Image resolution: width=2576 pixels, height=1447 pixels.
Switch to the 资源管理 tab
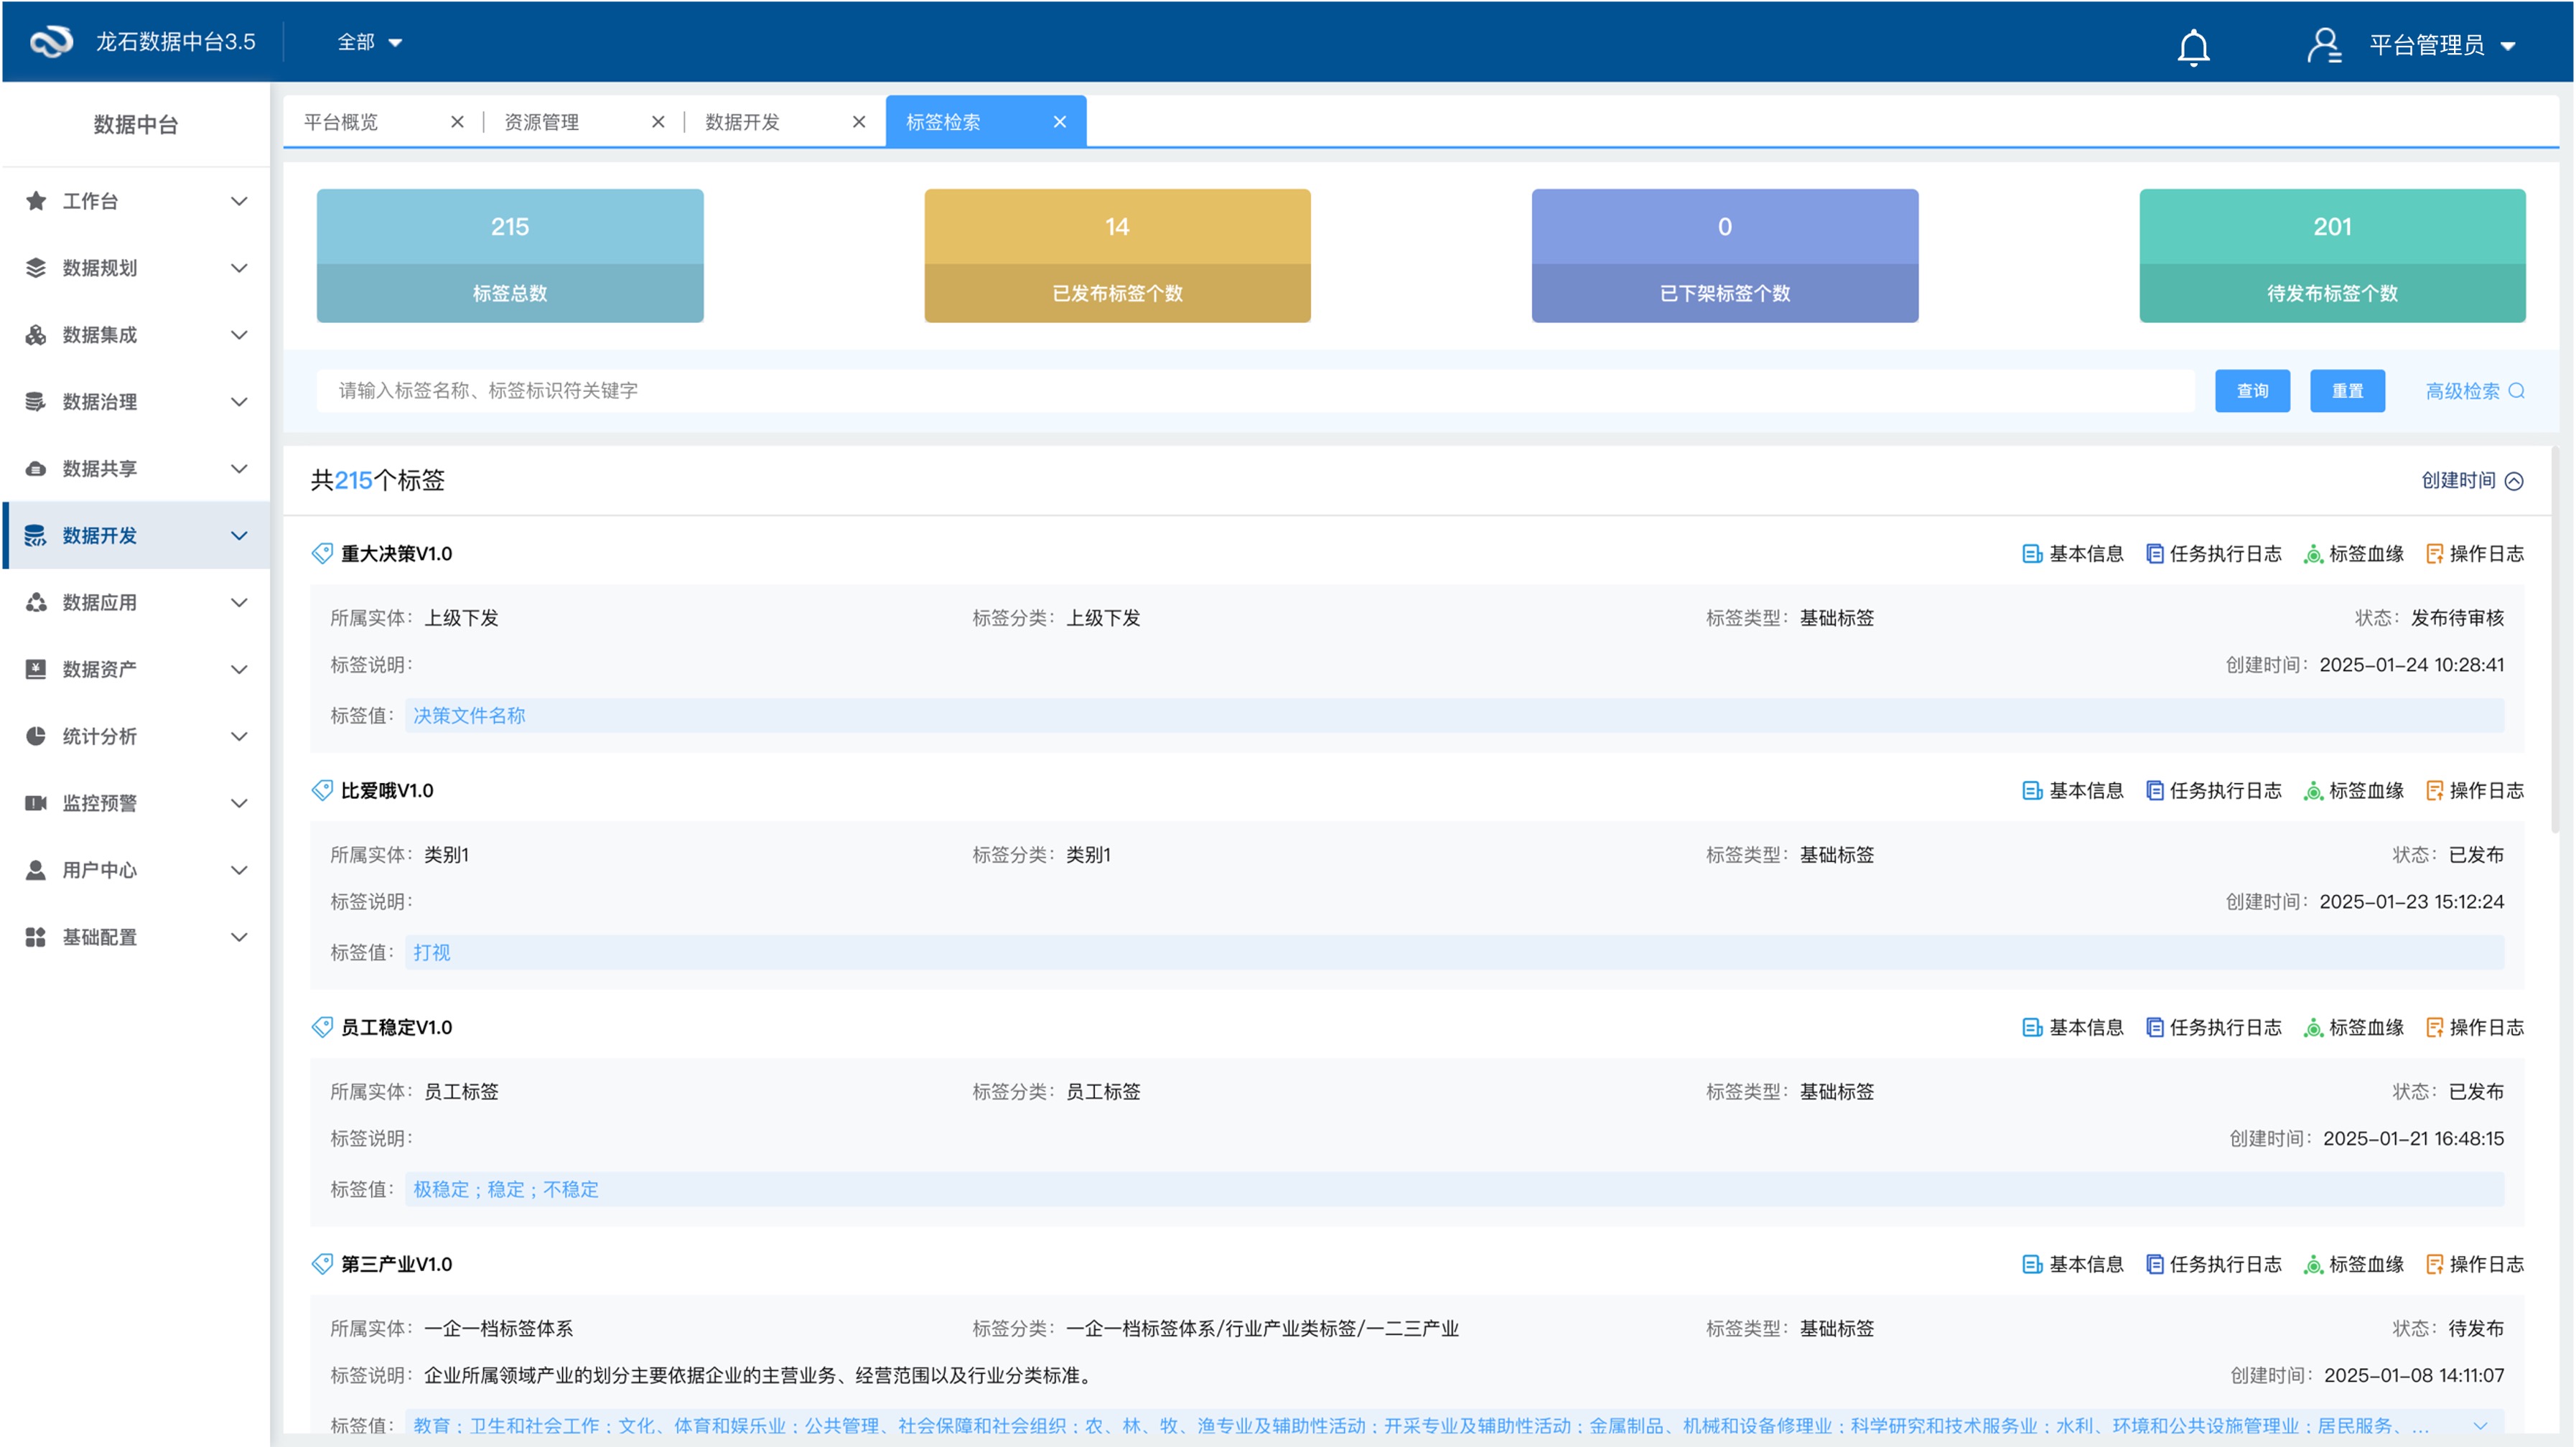click(542, 122)
